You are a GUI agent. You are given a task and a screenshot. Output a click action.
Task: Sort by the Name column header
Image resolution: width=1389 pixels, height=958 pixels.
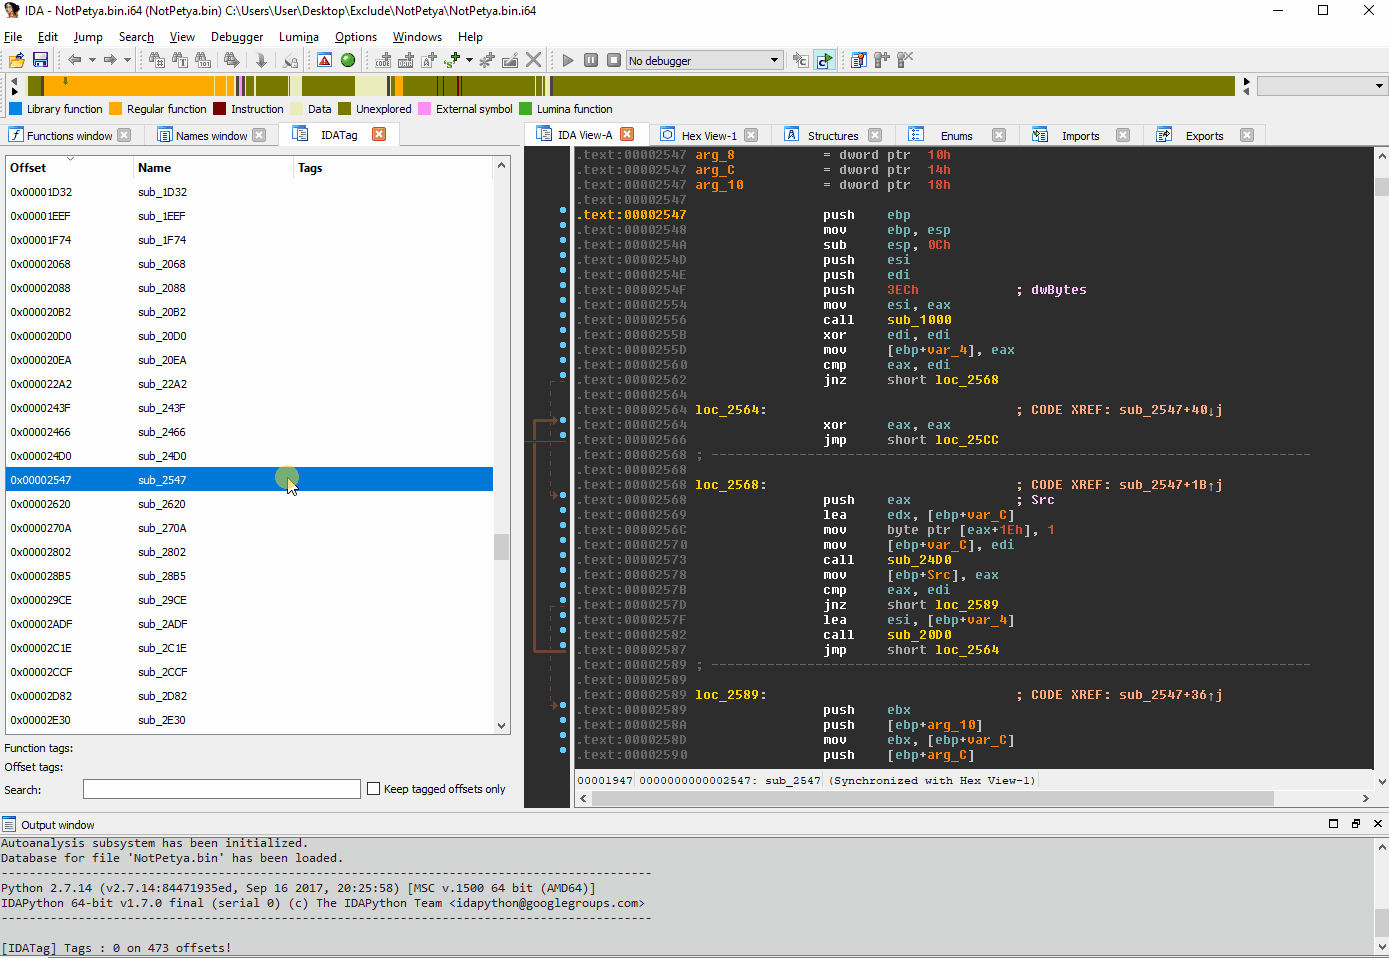click(x=213, y=168)
